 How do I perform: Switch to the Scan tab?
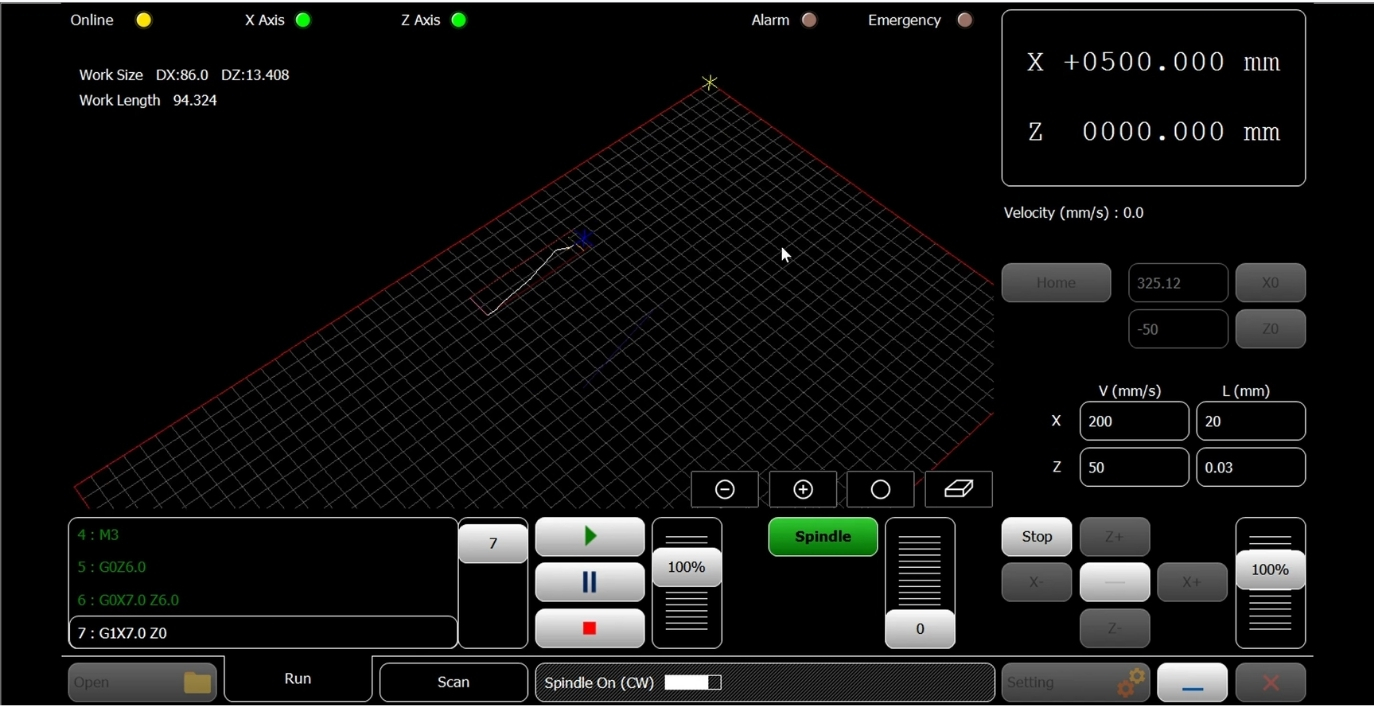[454, 682]
